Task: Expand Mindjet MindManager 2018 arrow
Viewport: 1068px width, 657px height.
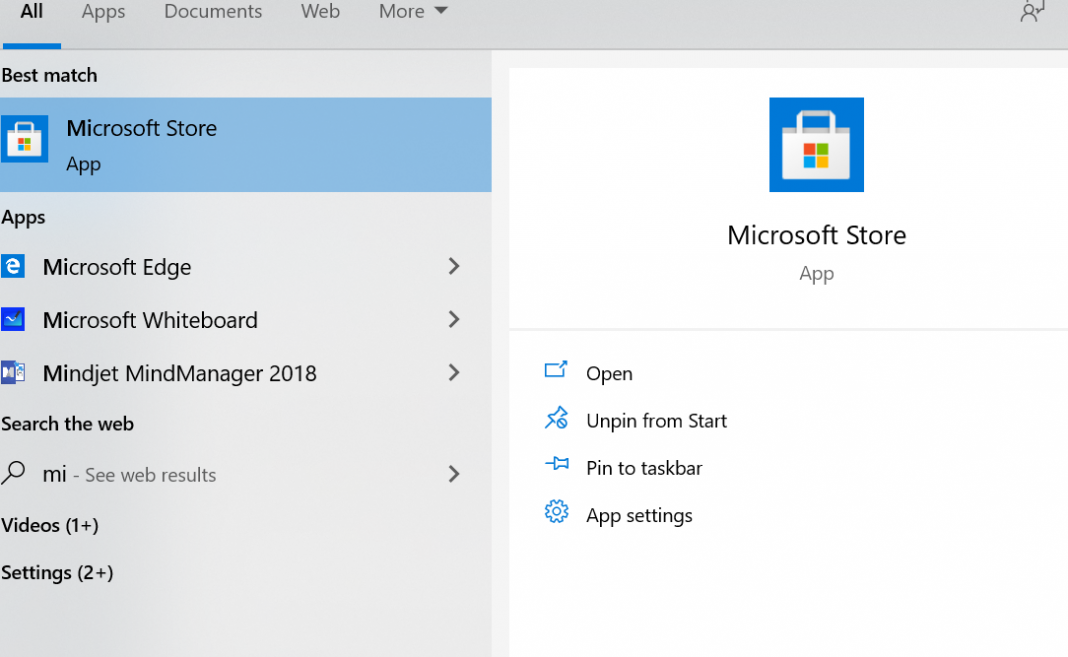Action: pos(454,373)
